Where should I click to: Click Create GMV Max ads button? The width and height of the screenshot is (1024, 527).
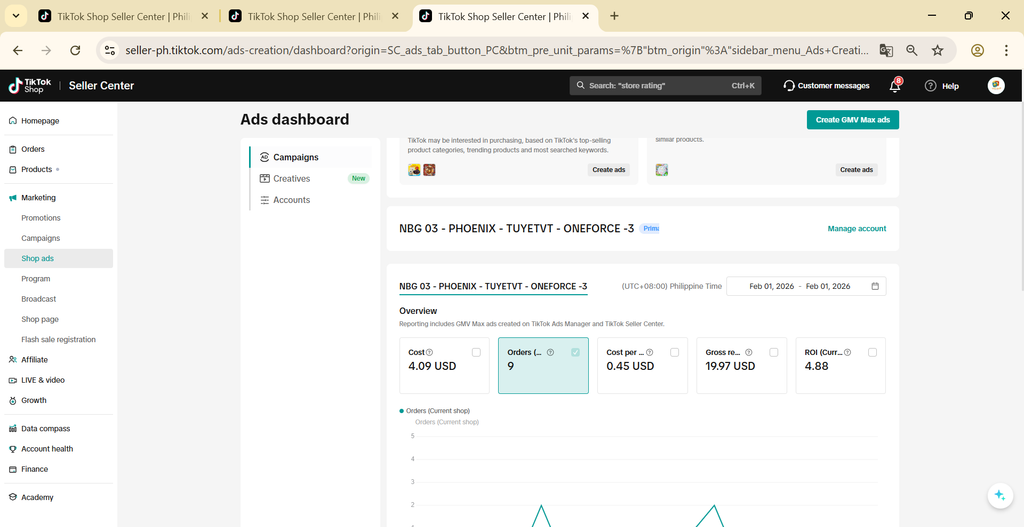(853, 120)
